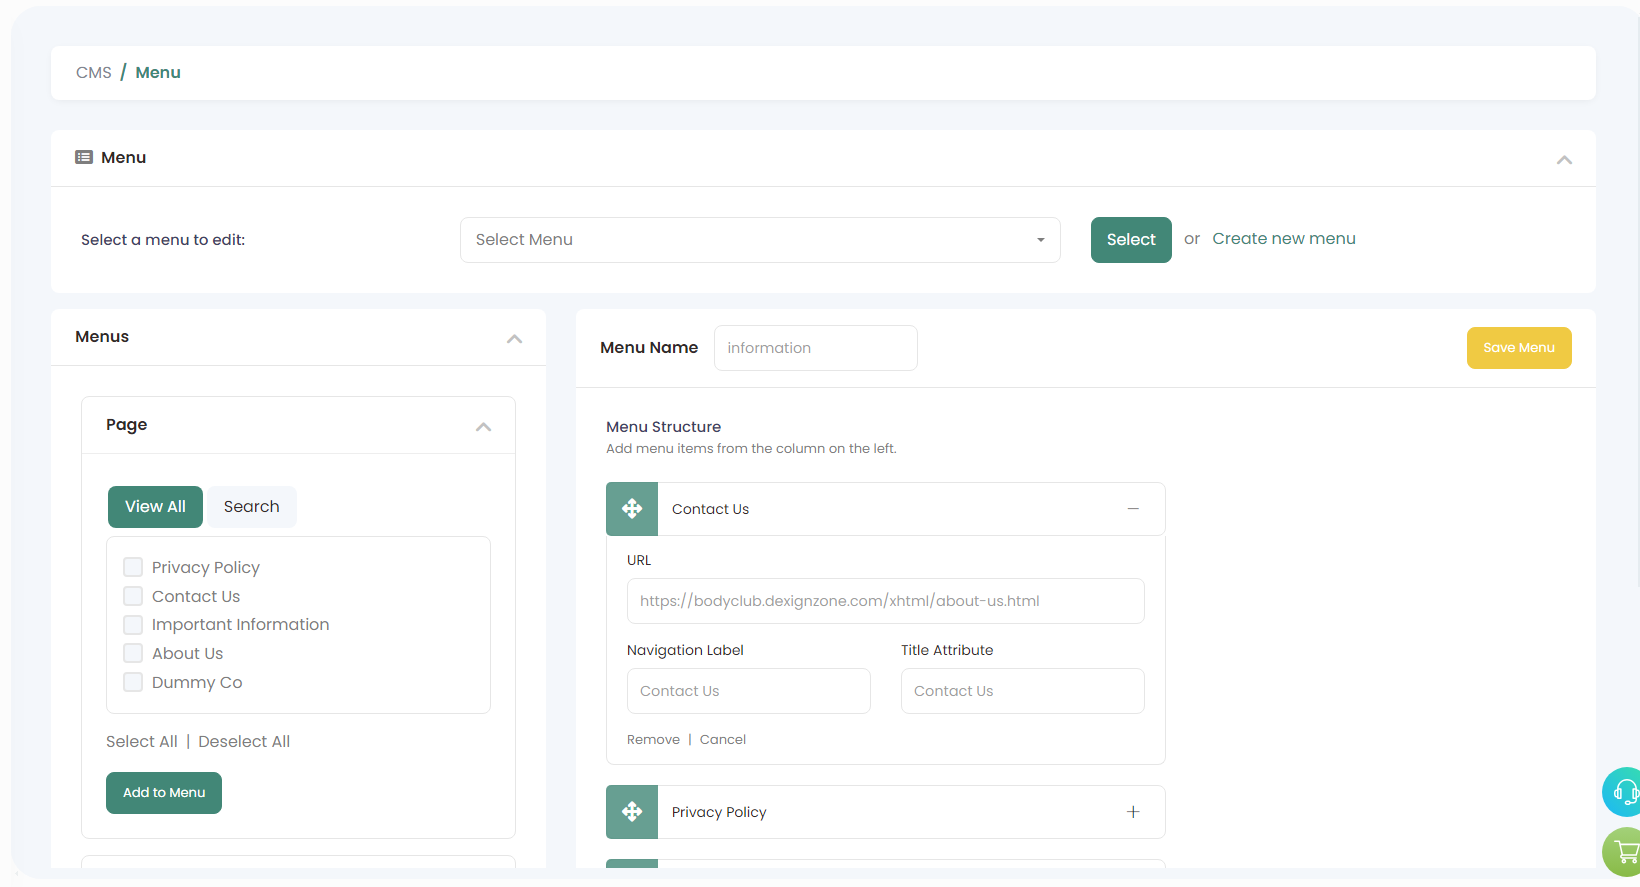Click the Remove link under Contact Us
This screenshot has width=1640, height=887.
[653, 740]
